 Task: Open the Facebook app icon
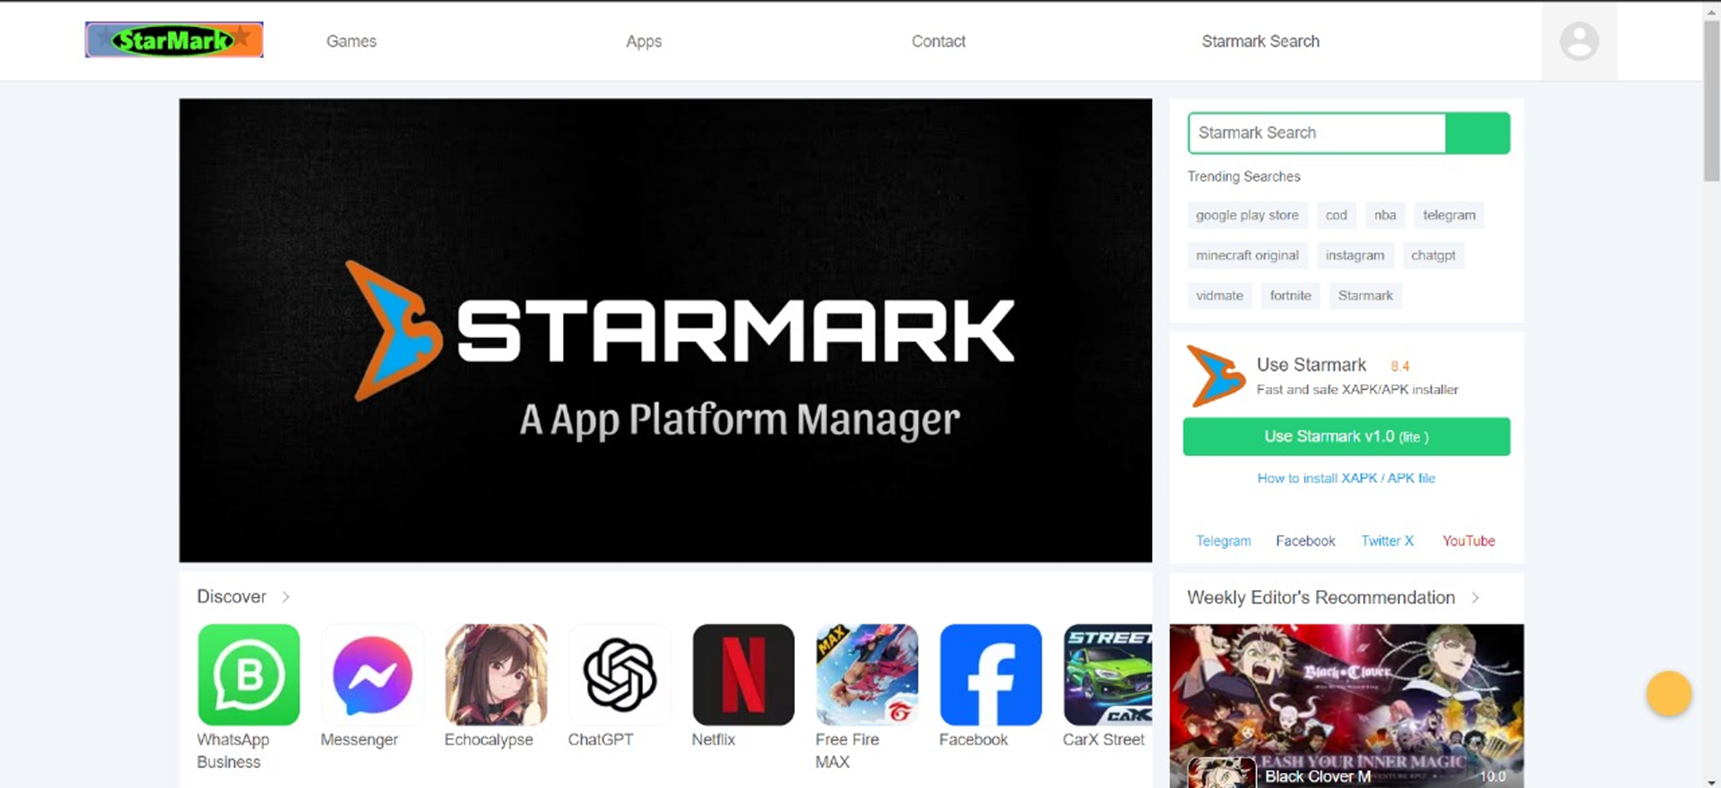coord(990,674)
